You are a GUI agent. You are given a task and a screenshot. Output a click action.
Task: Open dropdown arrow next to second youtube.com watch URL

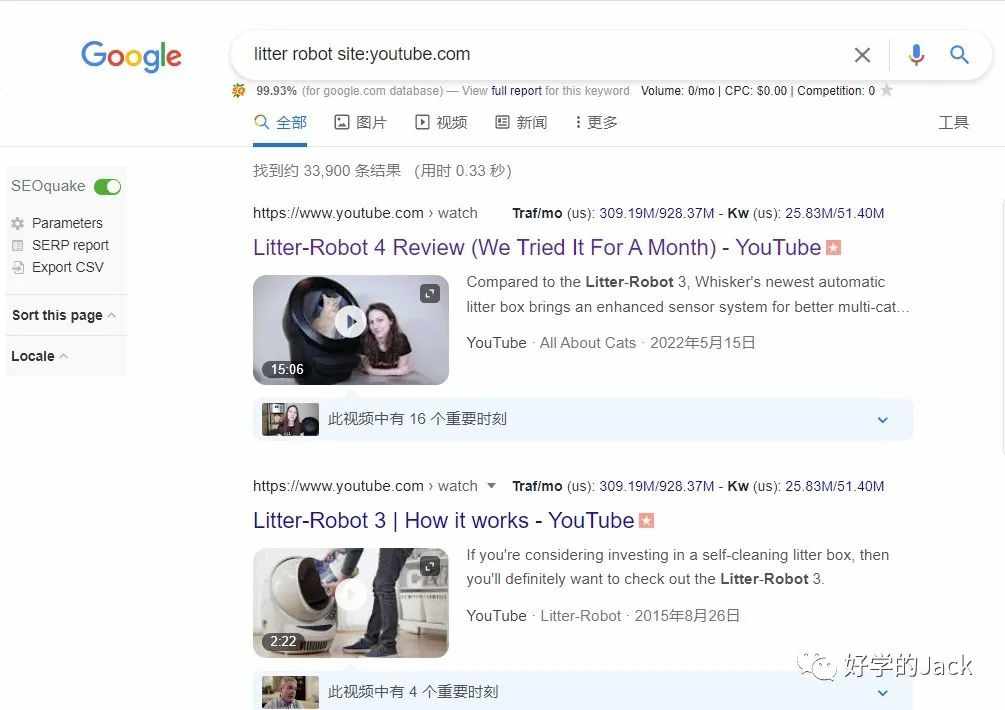tap(492, 486)
